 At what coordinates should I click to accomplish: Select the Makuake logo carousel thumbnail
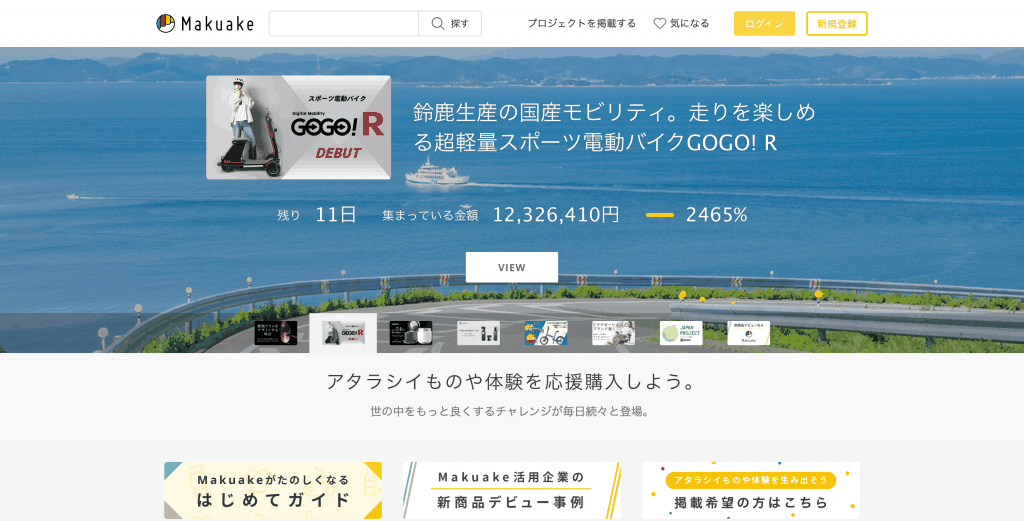tap(748, 333)
